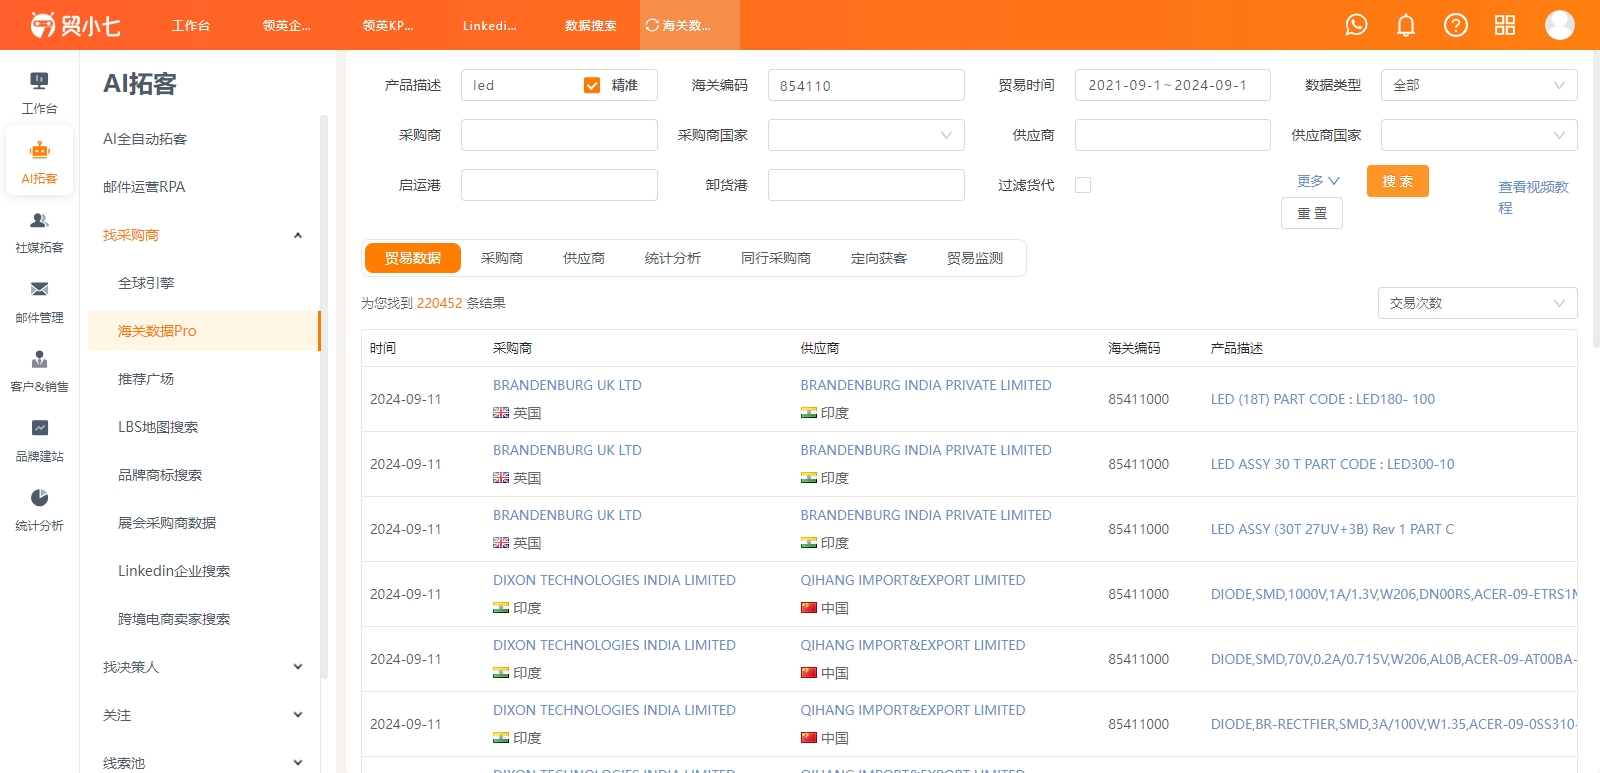
Task: Click the 启运港 input field
Action: pyautogui.click(x=559, y=185)
